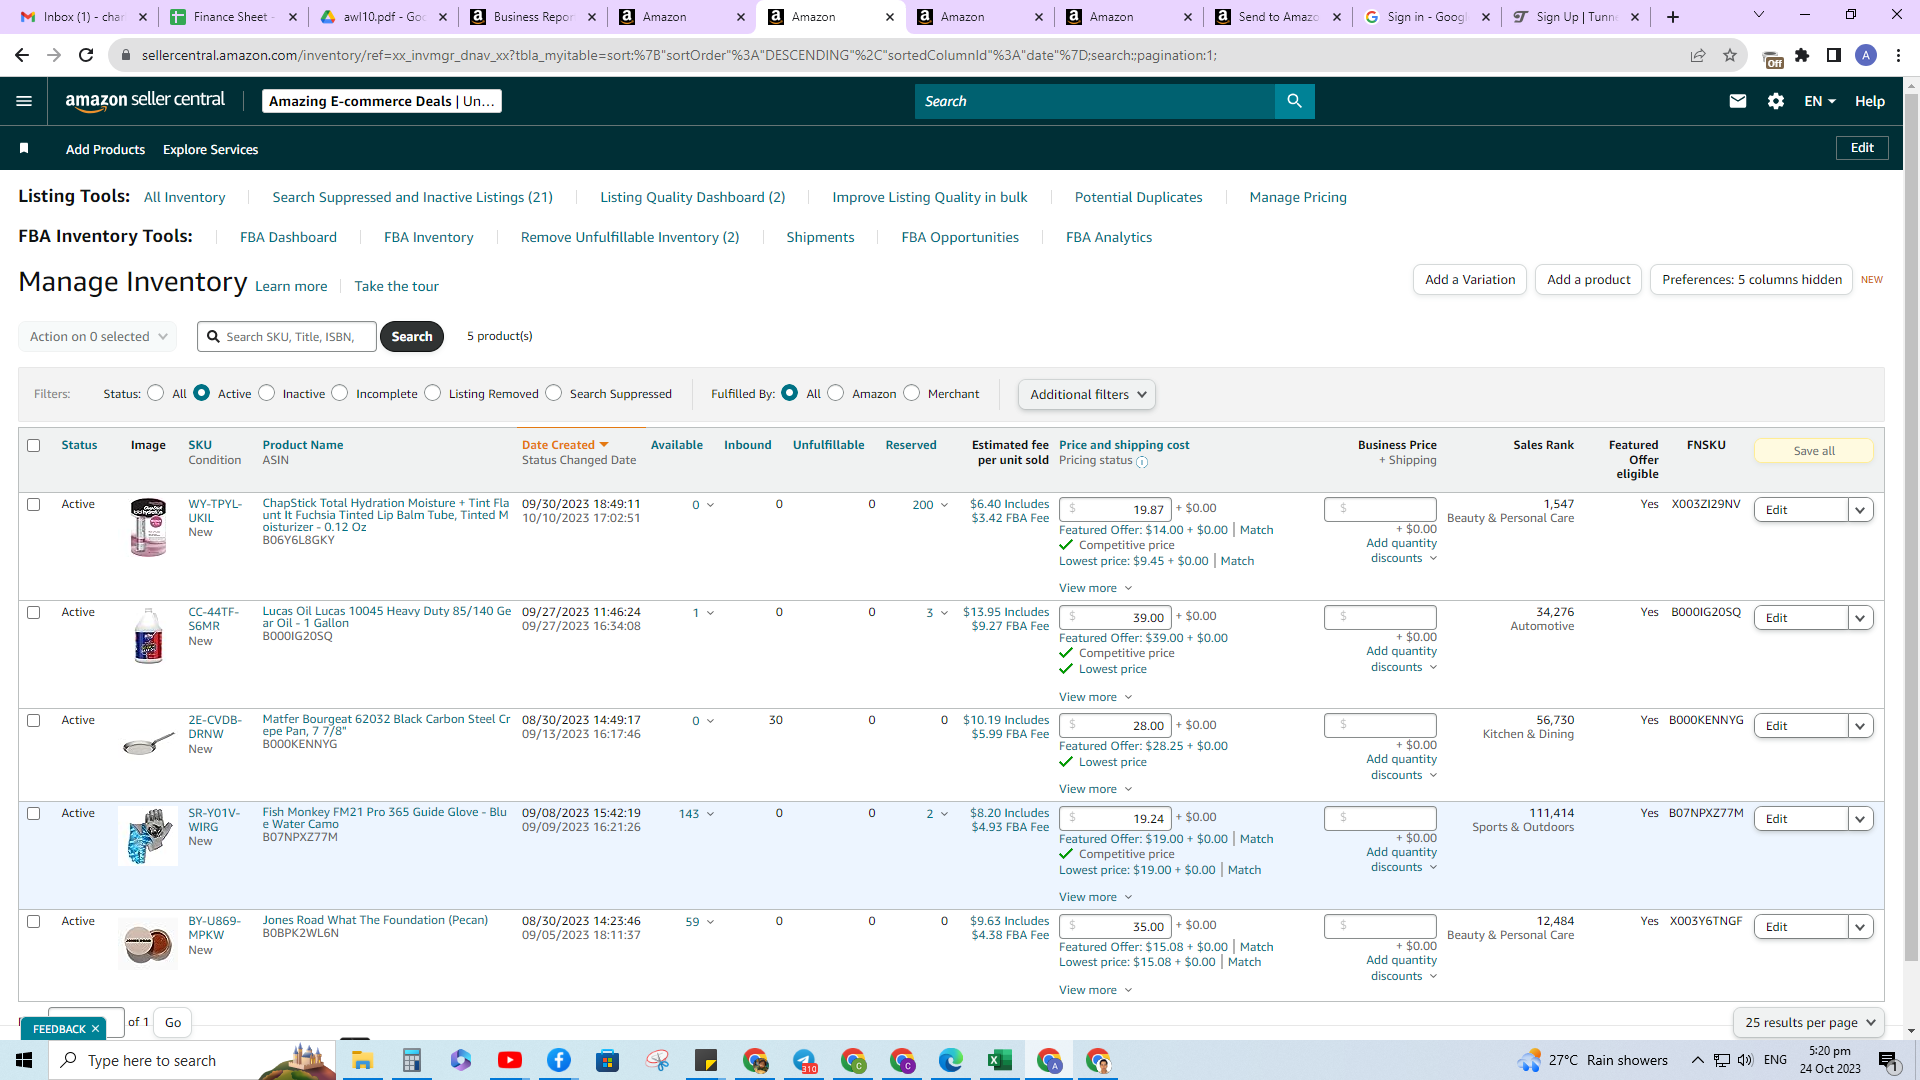This screenshot has width=1920, height=1080.
Task: Select the Listing Removed status filter
Action: coord(432,393)
